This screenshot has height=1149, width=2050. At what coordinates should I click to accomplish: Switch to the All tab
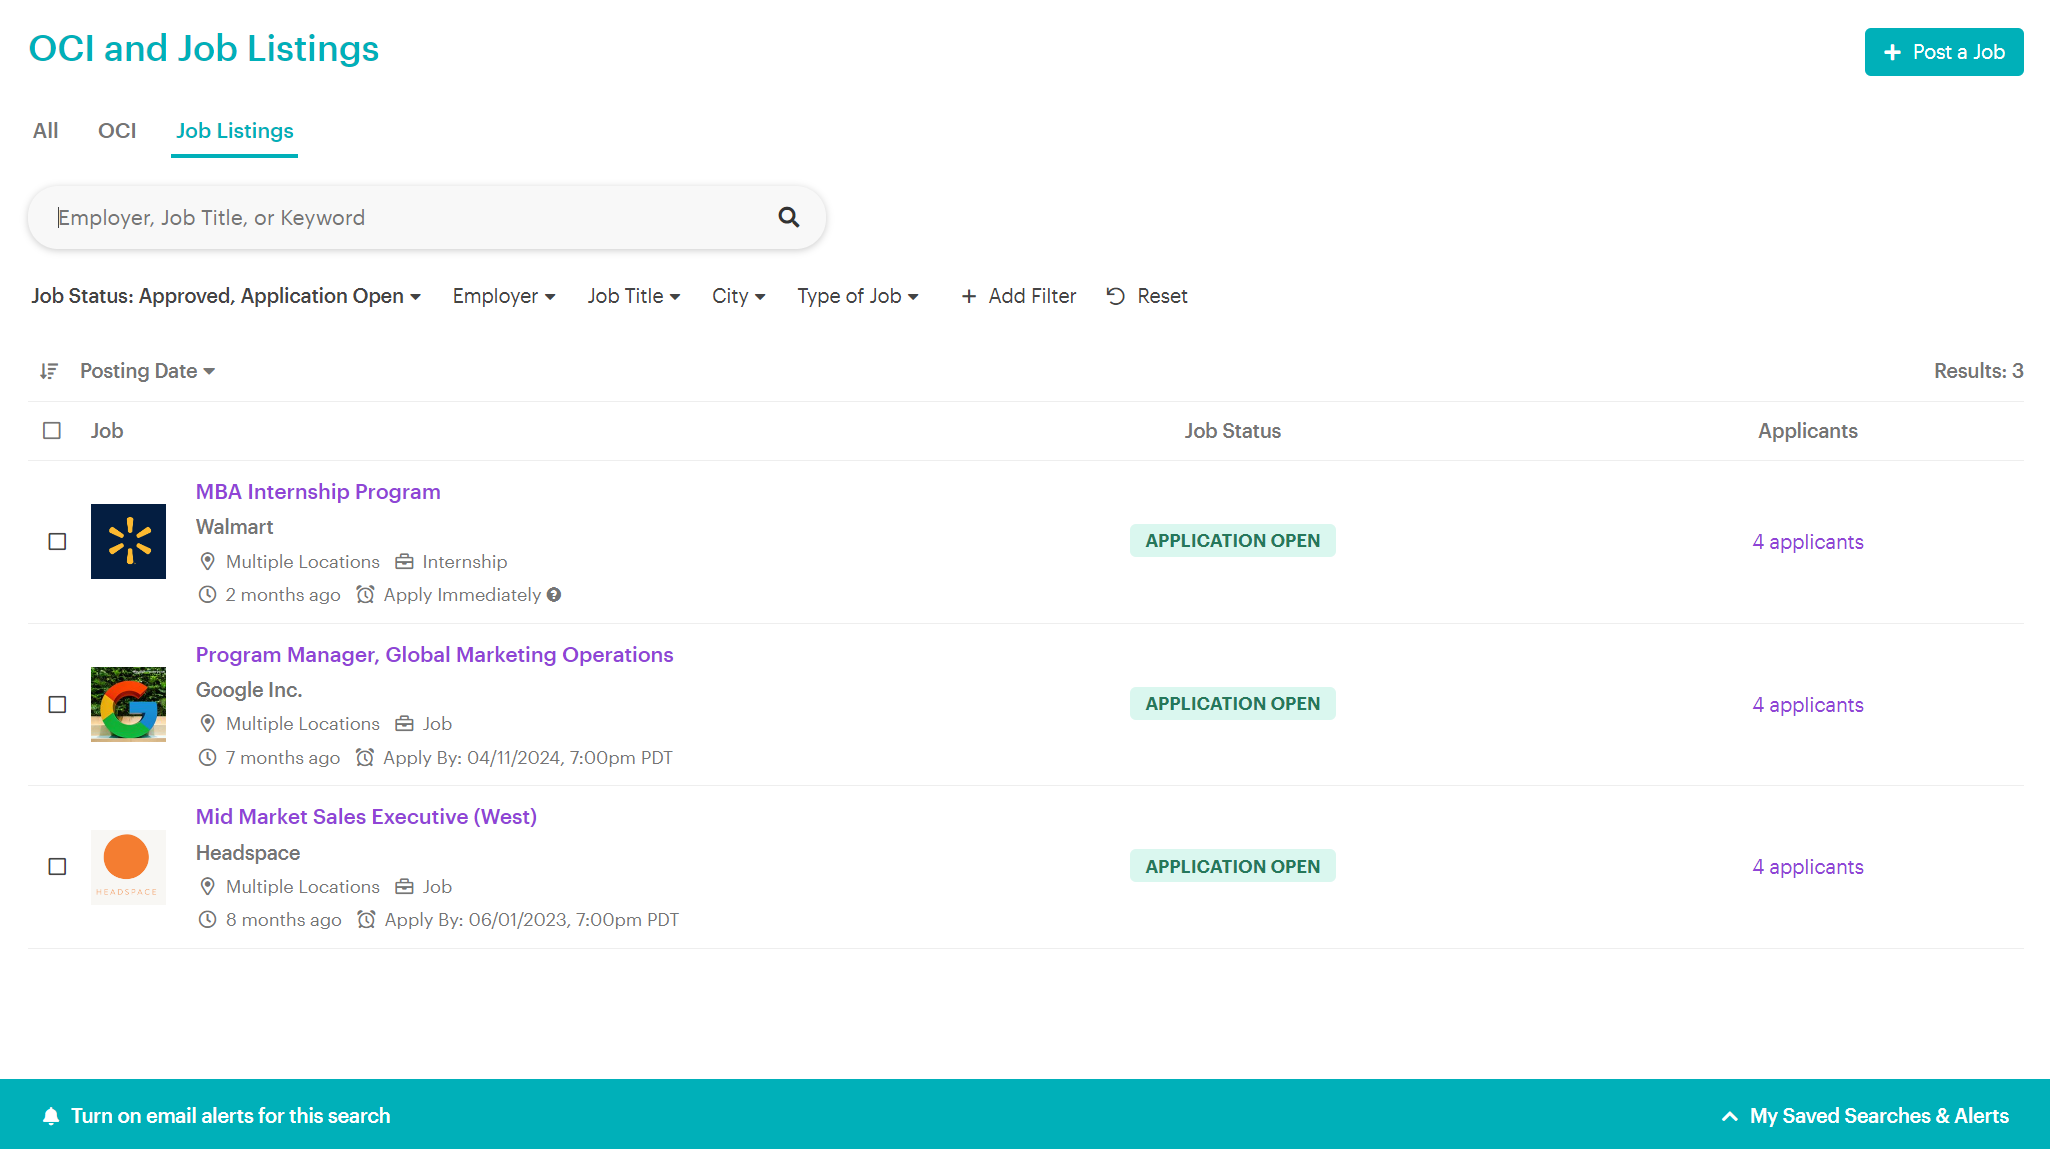pos(46,131)
